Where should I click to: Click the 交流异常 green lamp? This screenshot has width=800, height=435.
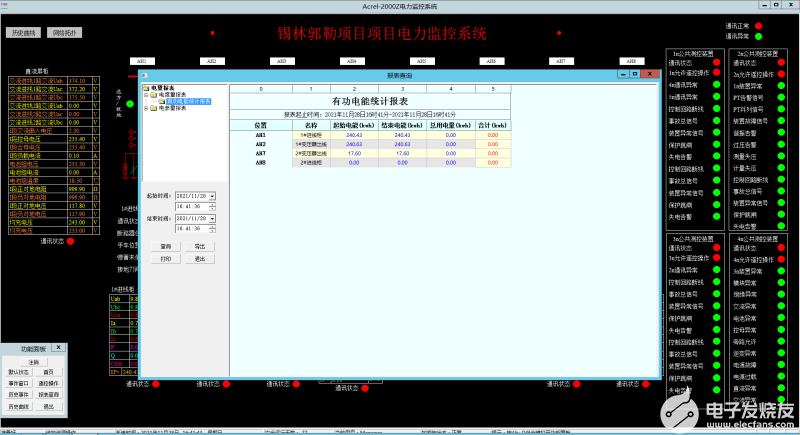pyautogui.click(x=781, y=306)
